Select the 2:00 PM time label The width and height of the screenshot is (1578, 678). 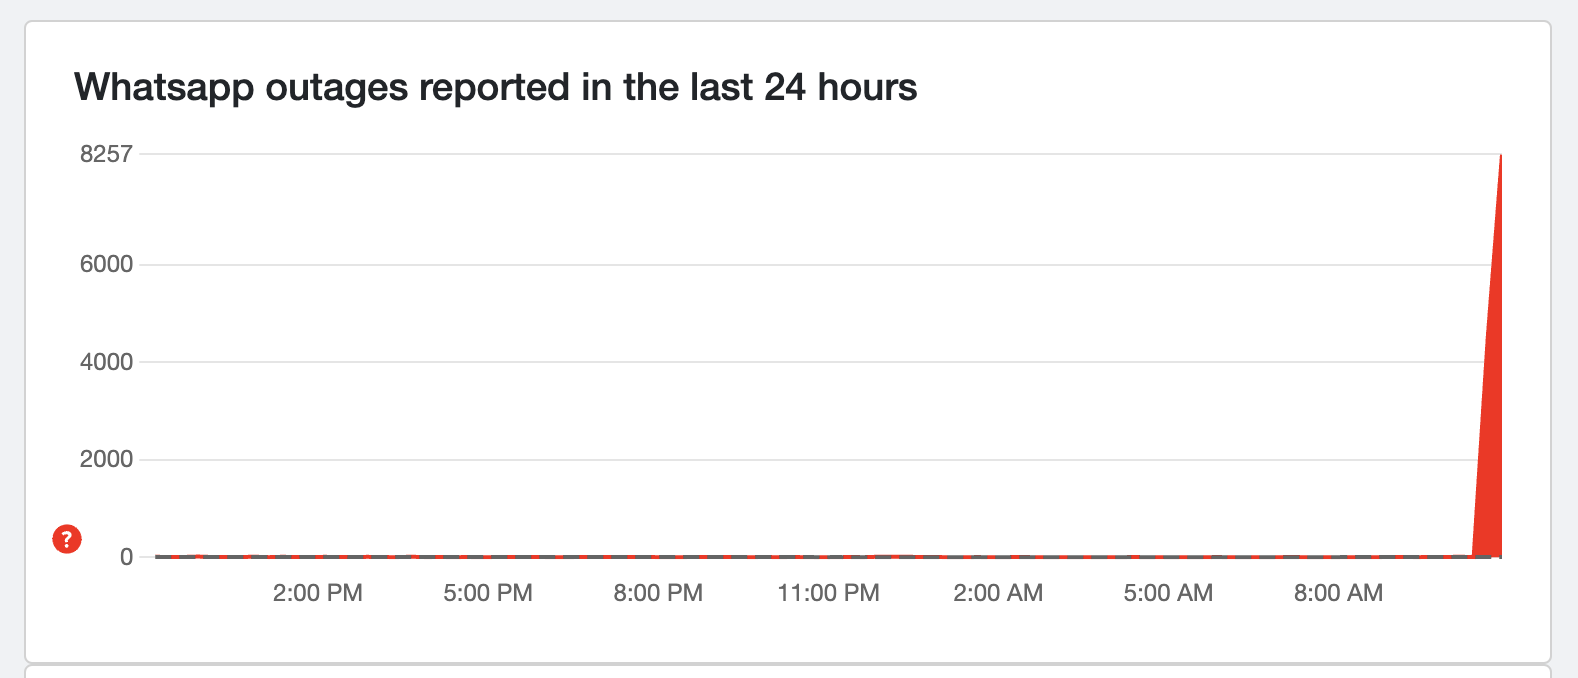(317, 593)
